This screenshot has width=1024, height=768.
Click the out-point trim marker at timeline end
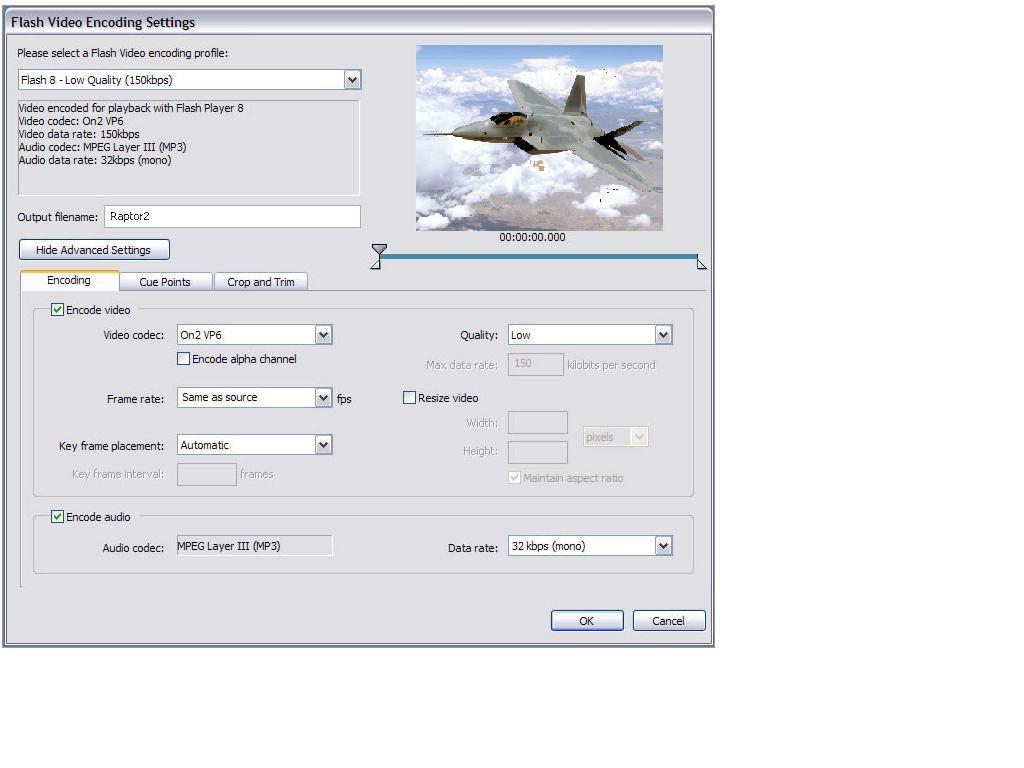click(x=701, y=264)
